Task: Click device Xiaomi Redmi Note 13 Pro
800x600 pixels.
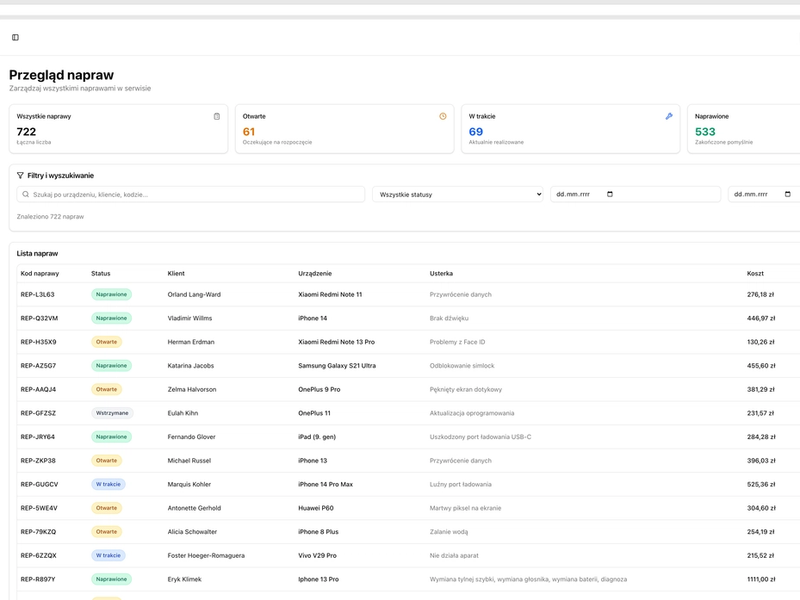Action: (x=336, y=342)
